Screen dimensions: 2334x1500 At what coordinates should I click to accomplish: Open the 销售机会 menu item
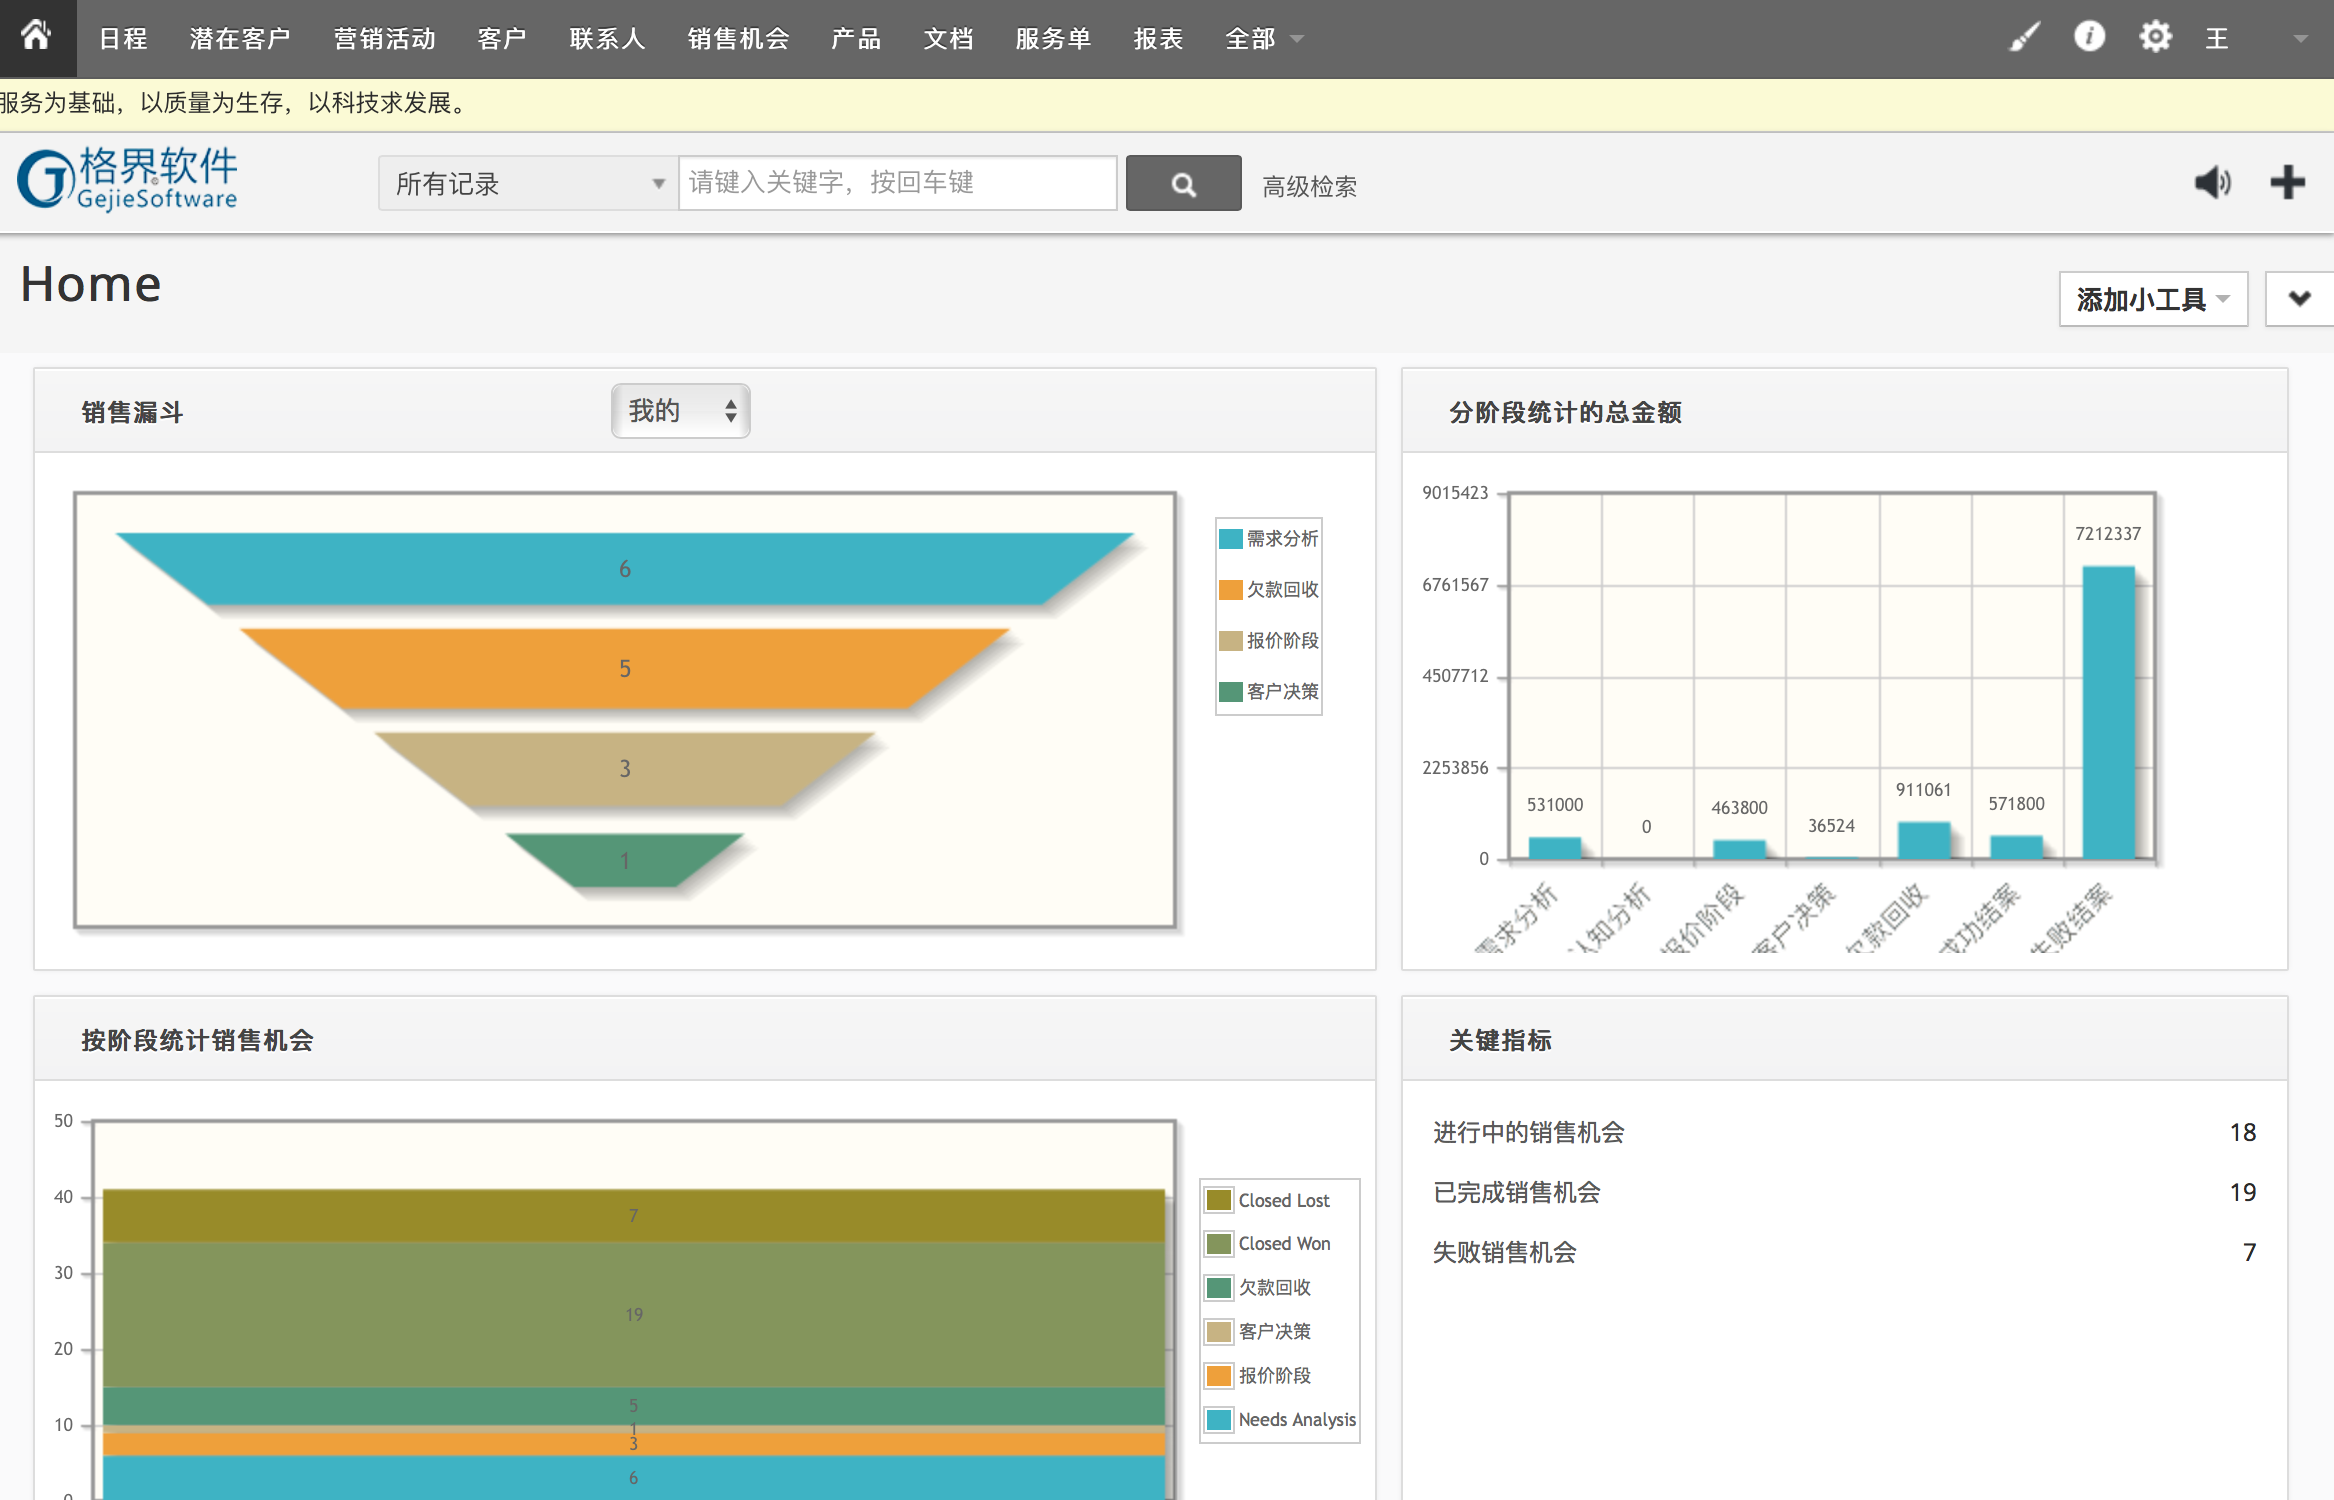[738, 39]
